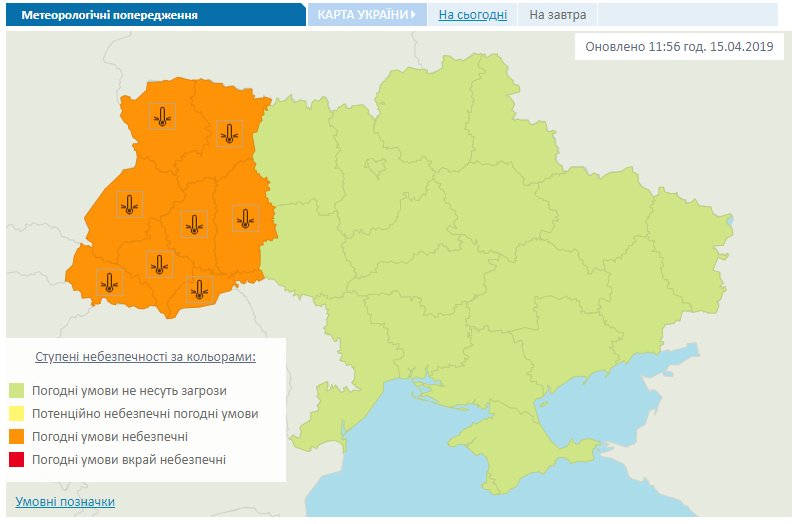Click the yellow legend swatch for potentially dangerous
792x524 pixels.
[x=17, y=413]
